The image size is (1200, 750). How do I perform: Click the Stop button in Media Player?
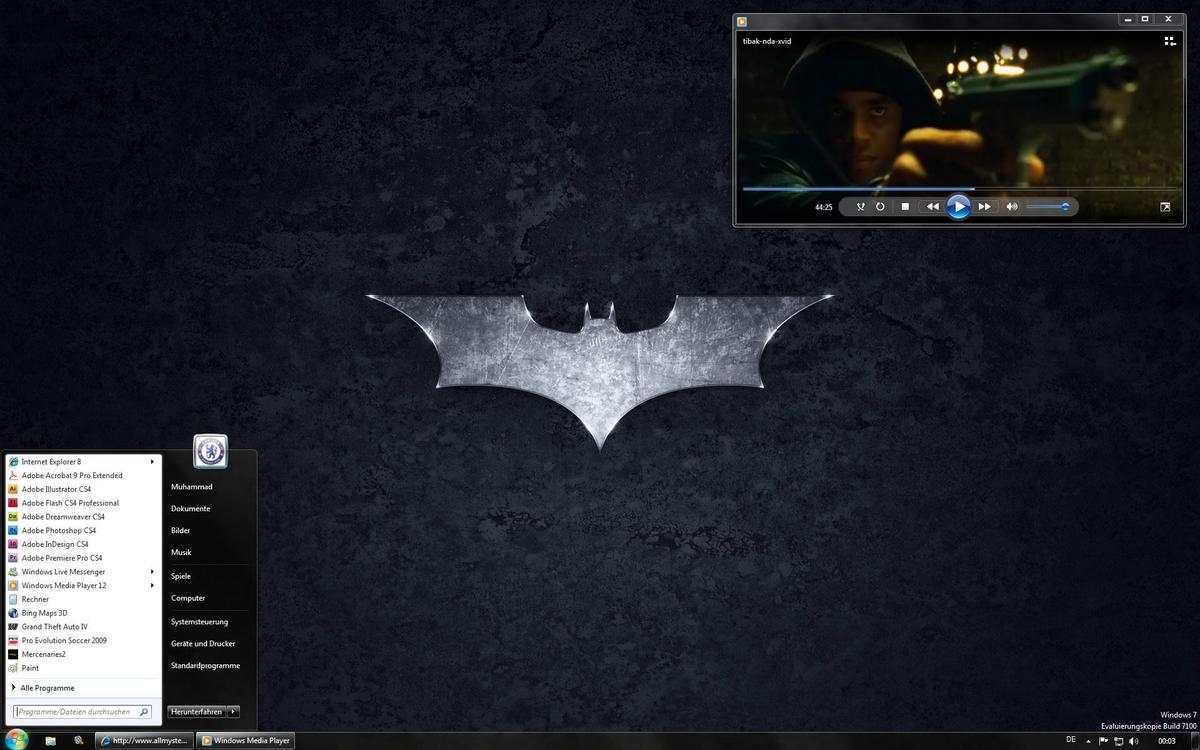click(x=905, y=207)
